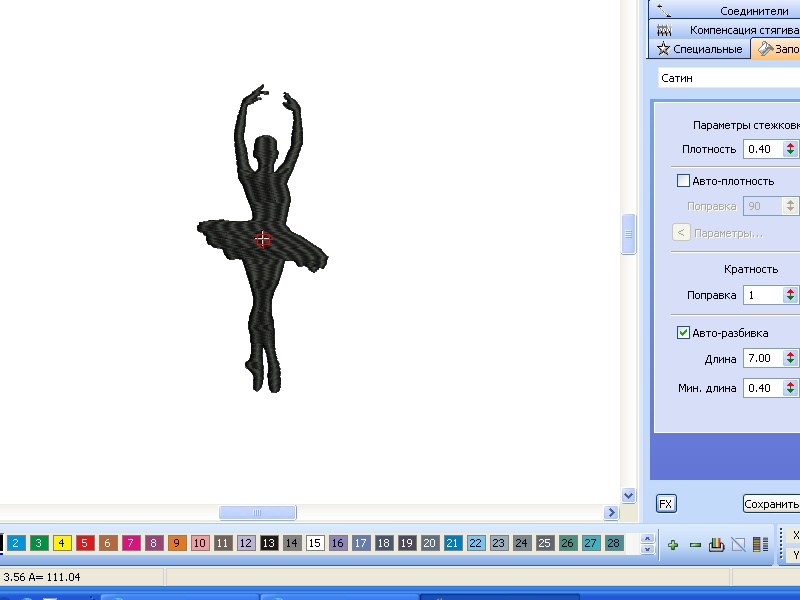Click the striped thread chart icon
The width and height of the screenshot is (800, 600).
click(x=760, y=544)
